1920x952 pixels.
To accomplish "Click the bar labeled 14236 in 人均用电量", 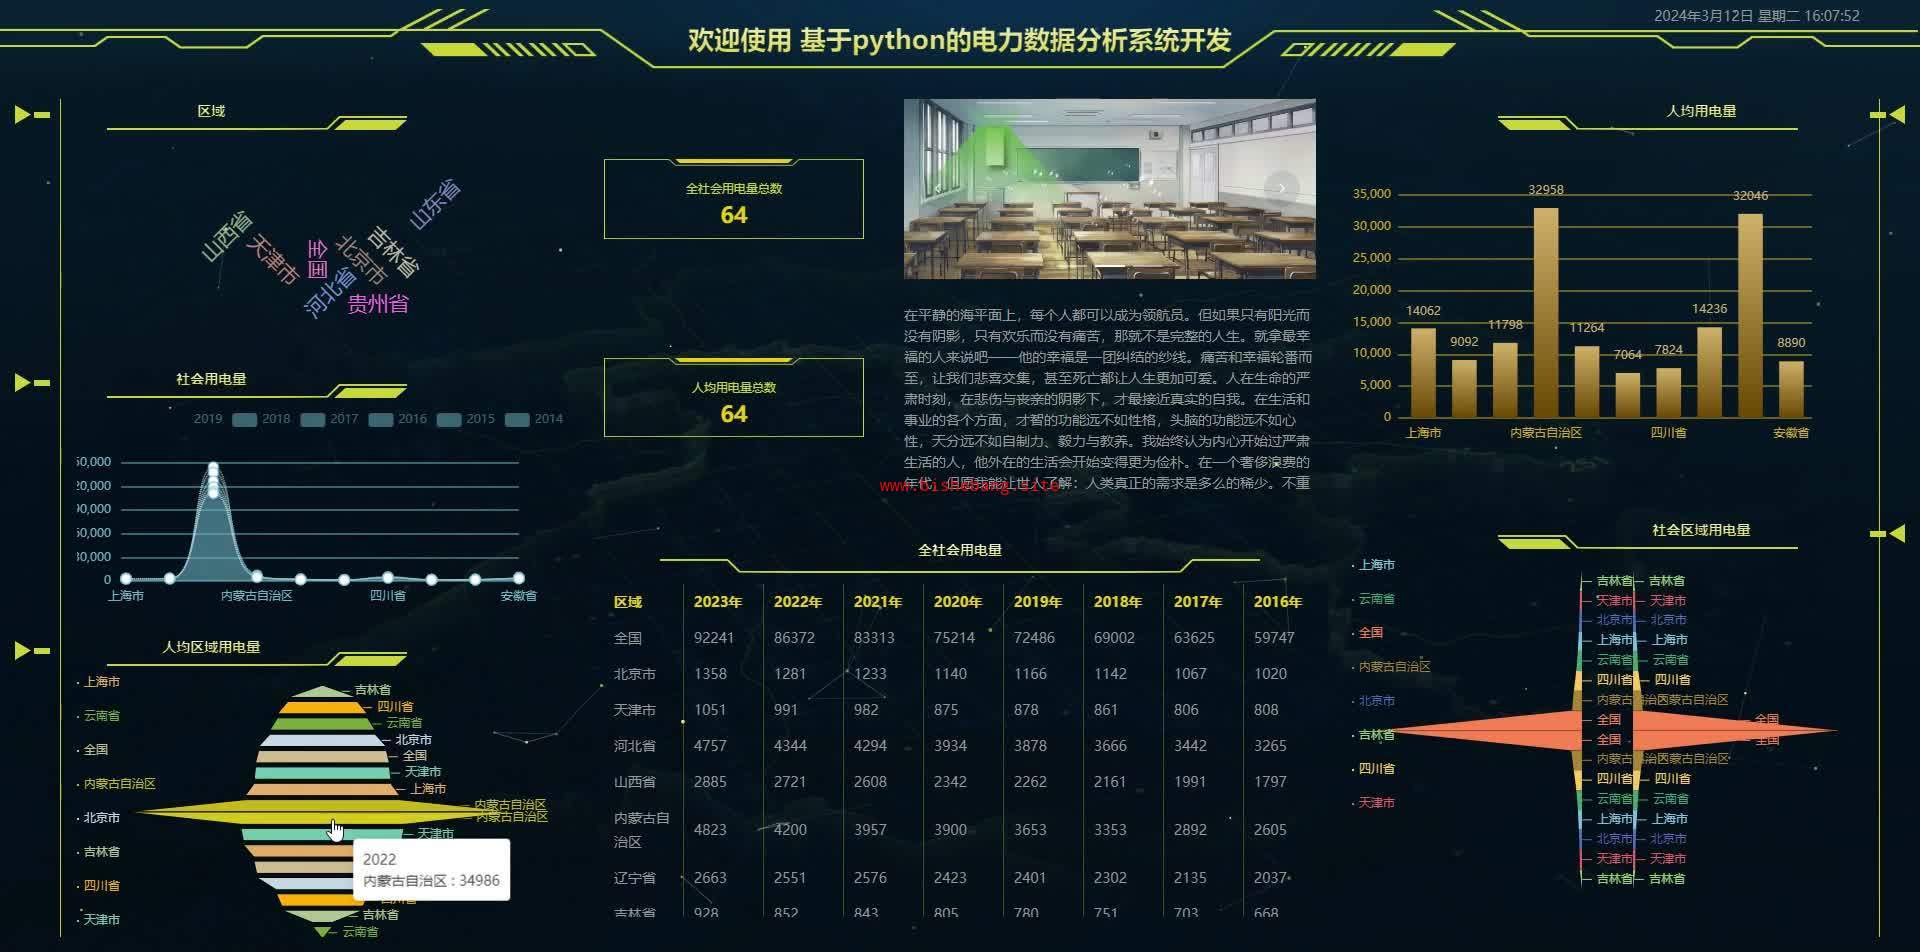I will click(1710, 372).
